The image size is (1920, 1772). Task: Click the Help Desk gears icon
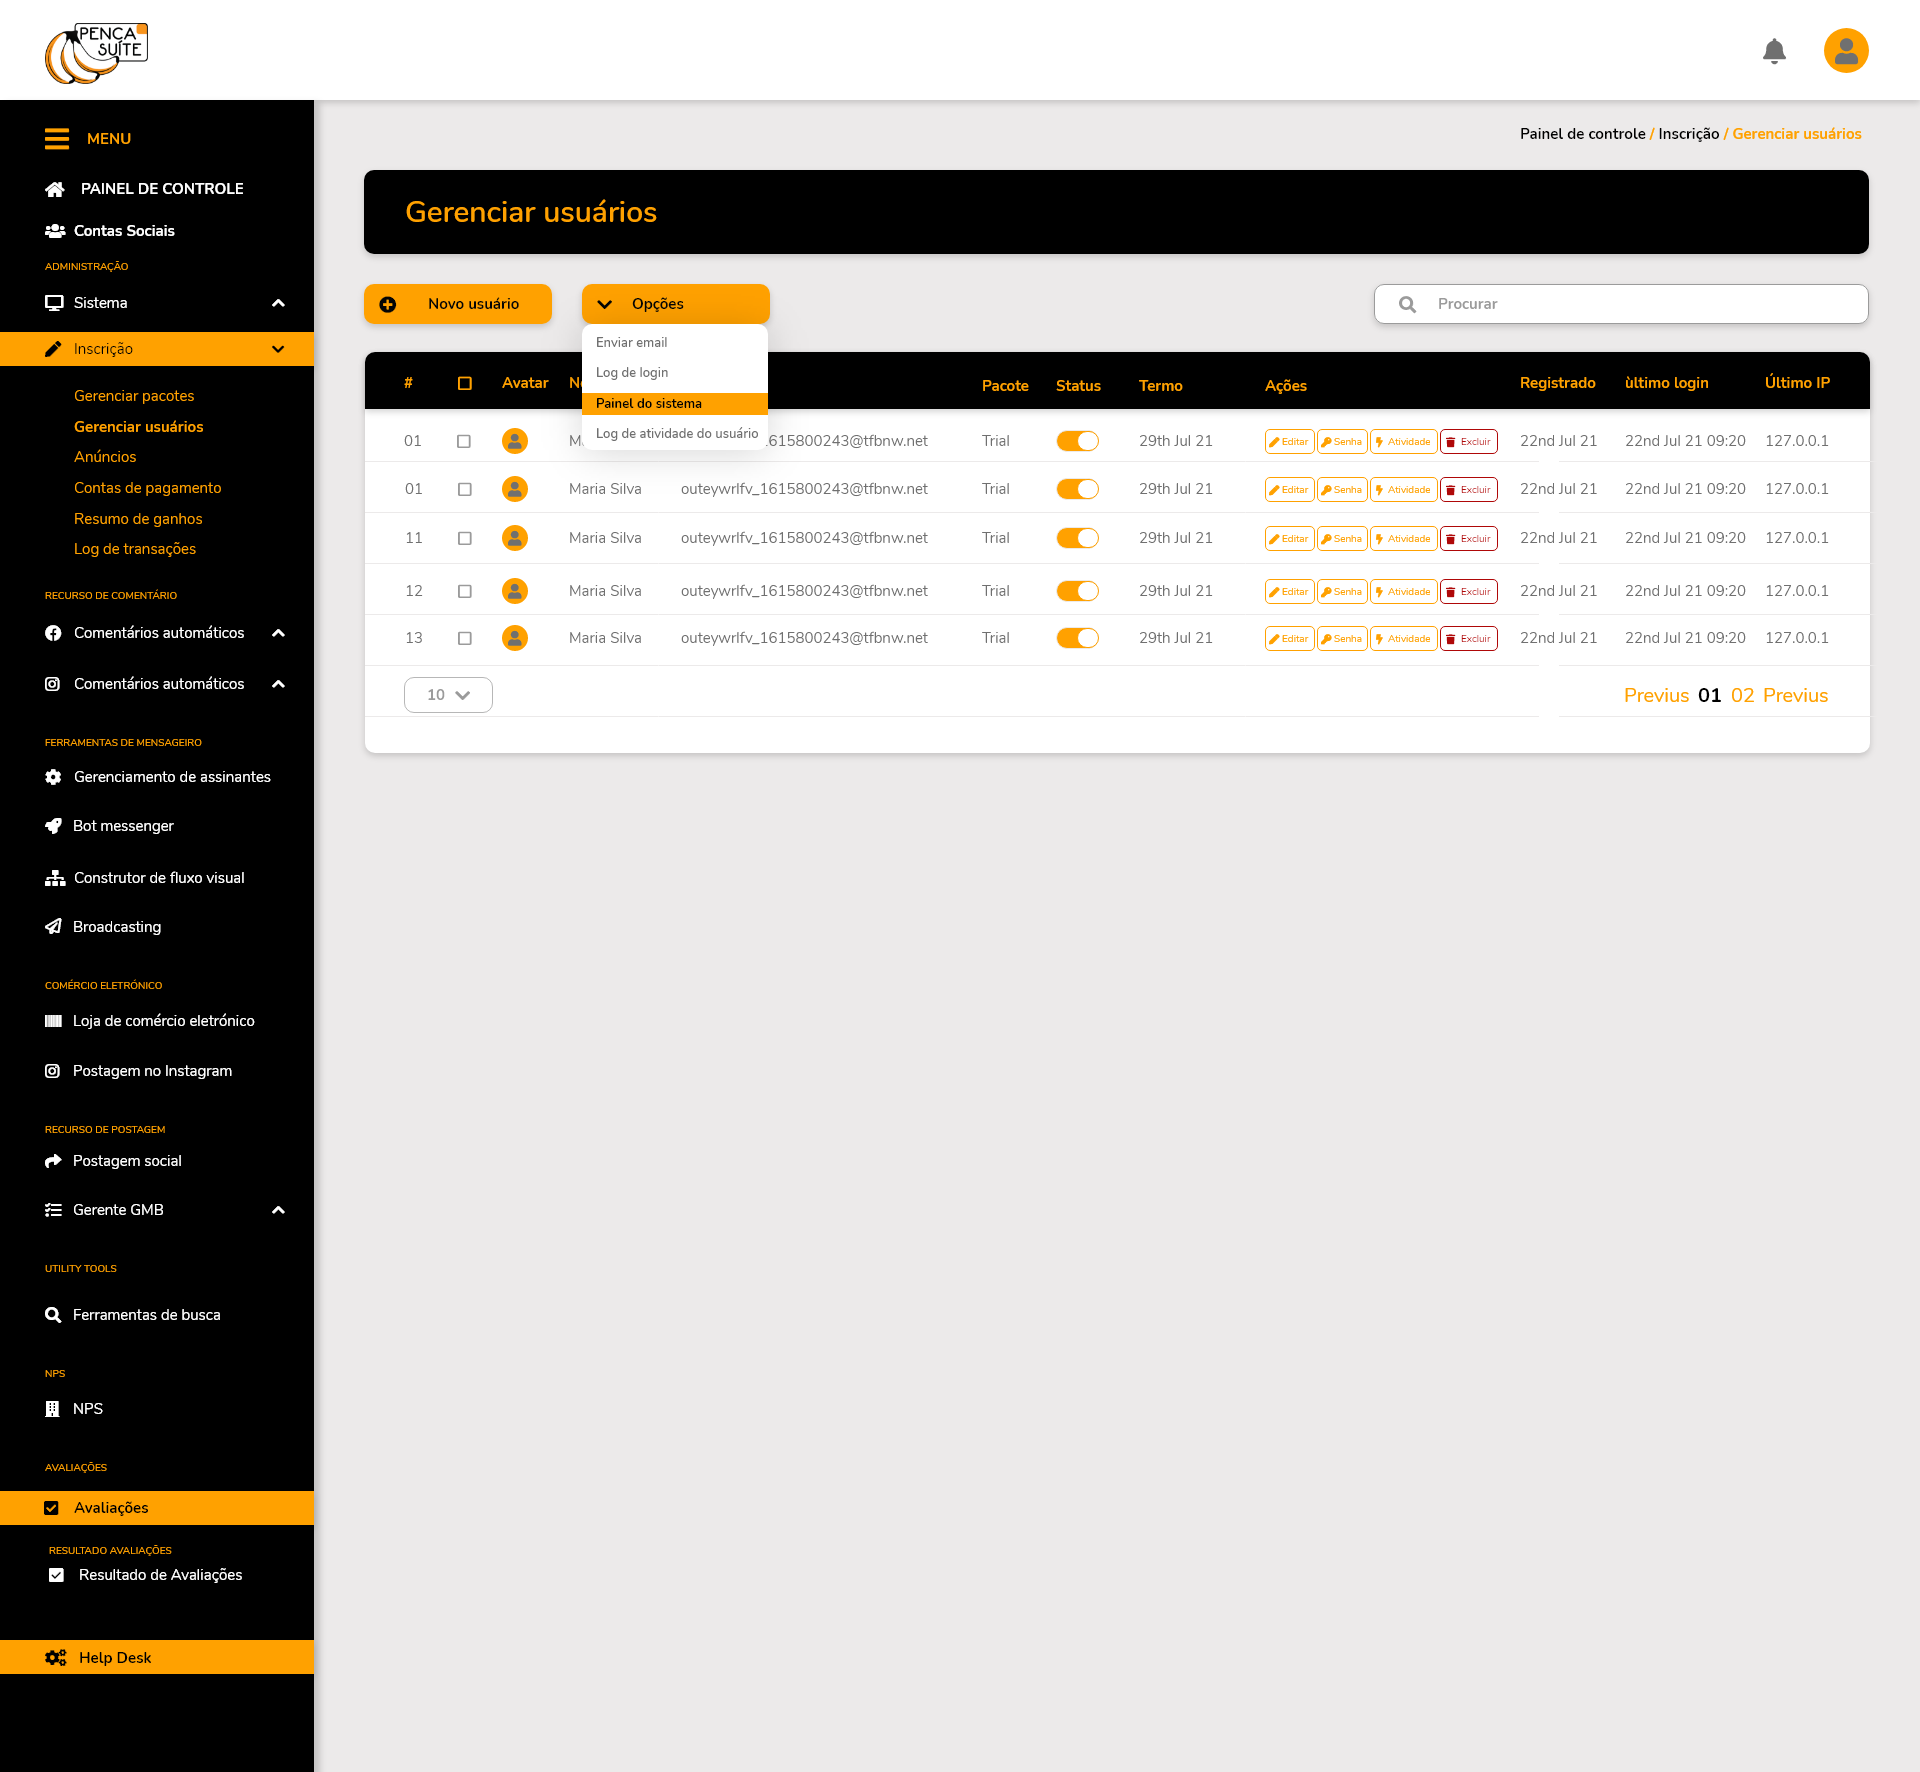(56, 1657)
